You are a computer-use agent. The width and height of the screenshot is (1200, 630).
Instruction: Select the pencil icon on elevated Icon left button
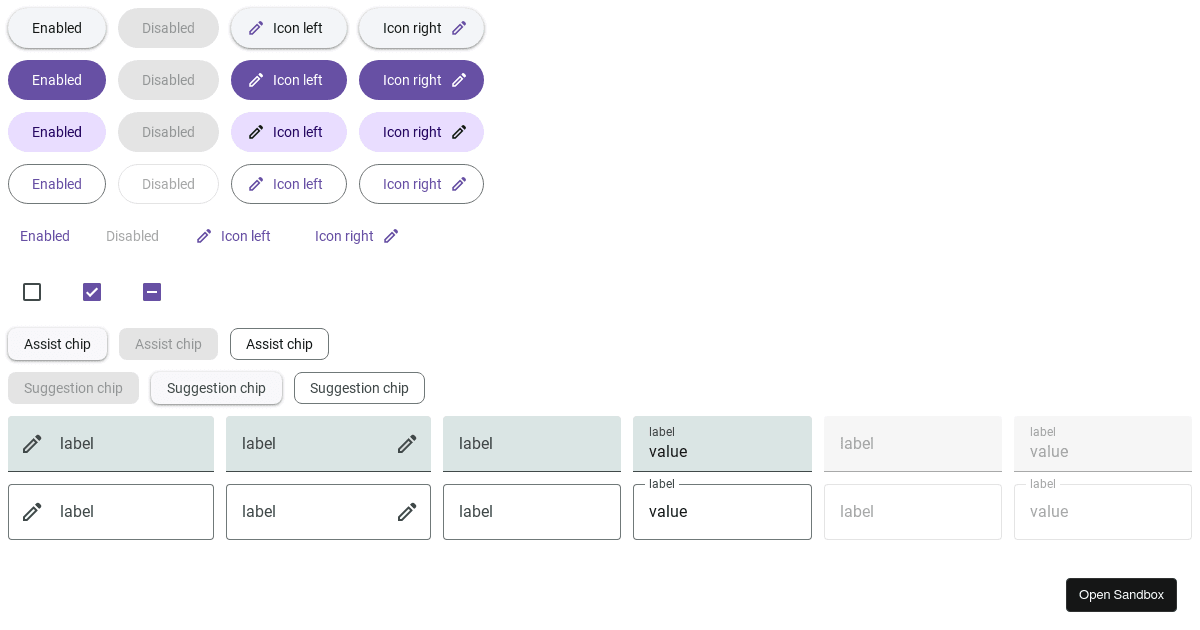click(256, 28)
